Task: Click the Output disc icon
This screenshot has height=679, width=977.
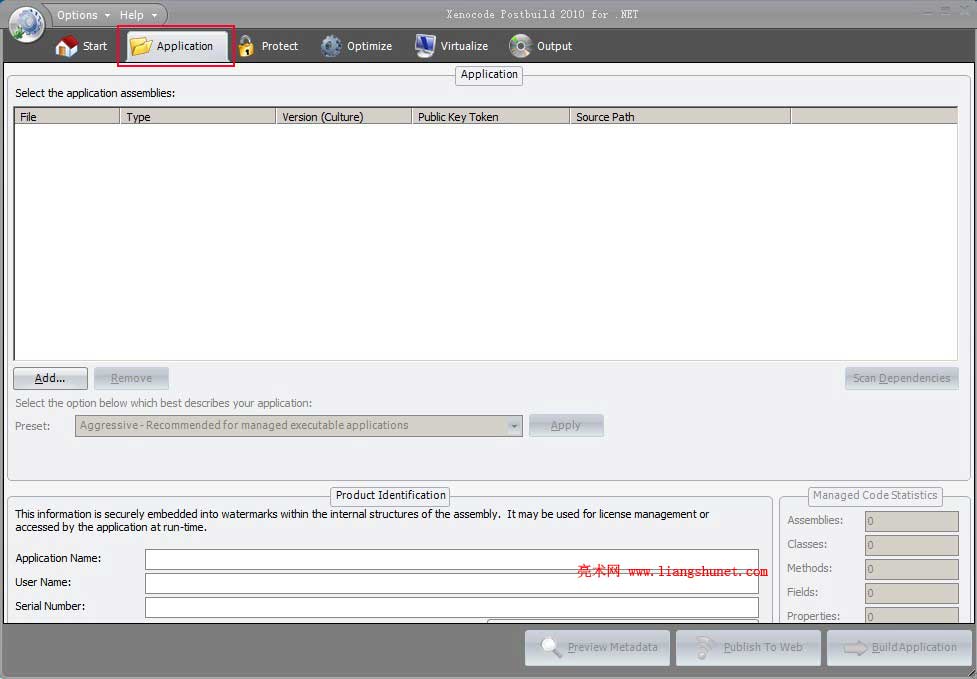Action: pos(520,46)
